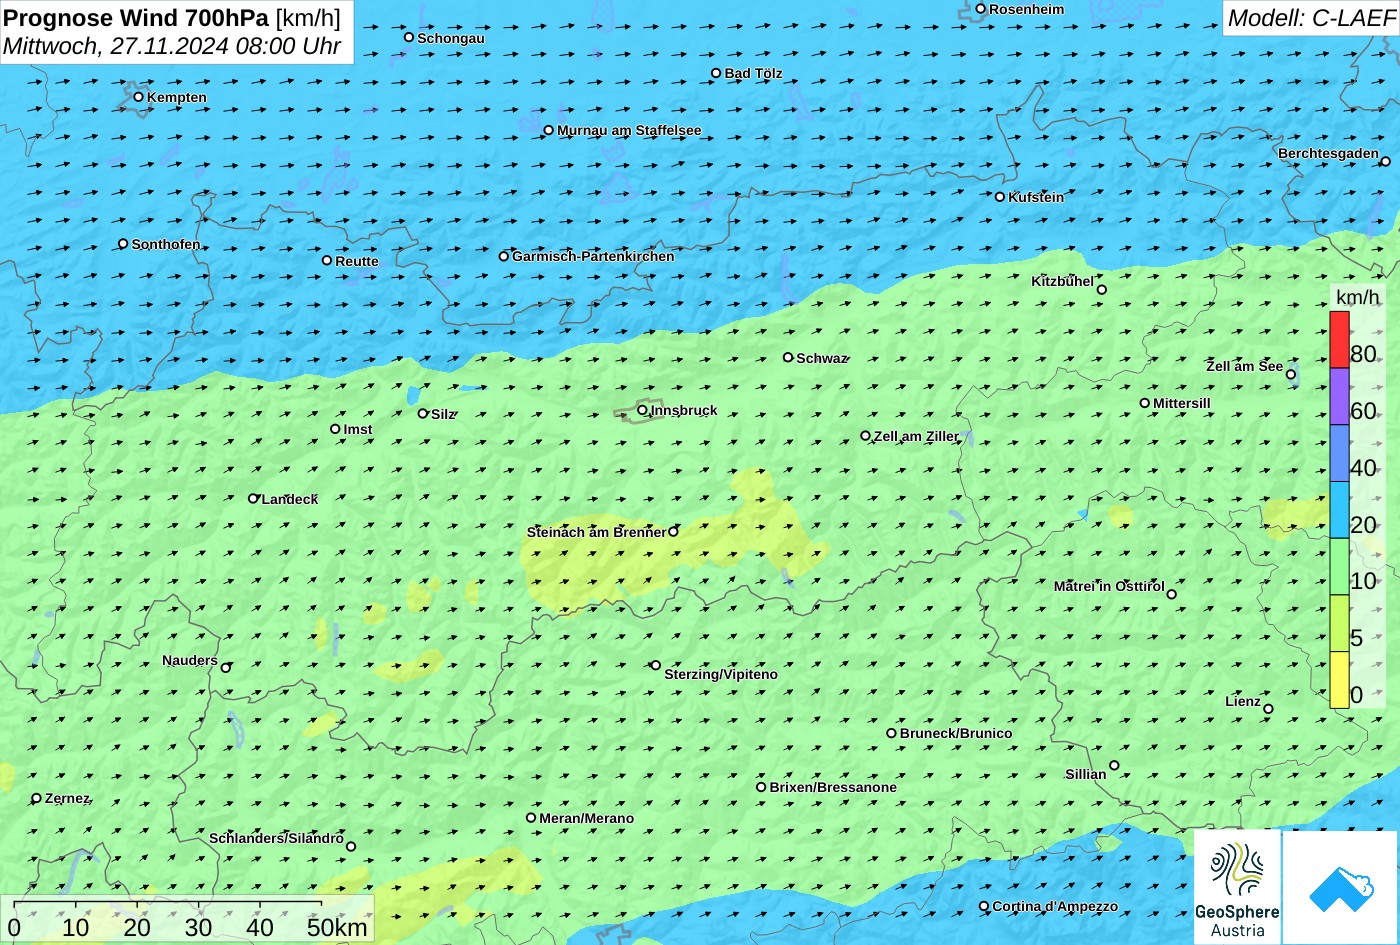Click the Lienz city marker
Viewport: 1400px width, 945px height.
point(1268,709)
